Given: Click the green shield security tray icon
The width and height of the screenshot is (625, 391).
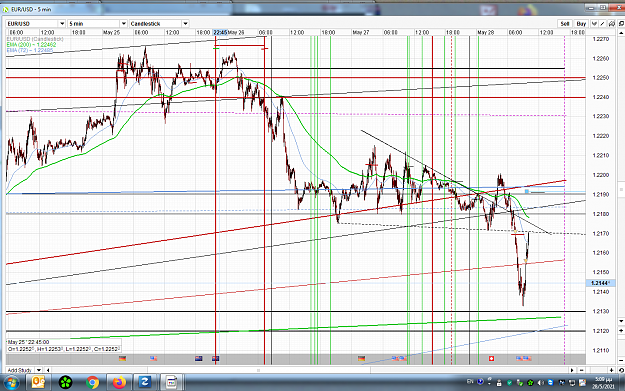Looking at the screenshot, I should click(510, 383).
